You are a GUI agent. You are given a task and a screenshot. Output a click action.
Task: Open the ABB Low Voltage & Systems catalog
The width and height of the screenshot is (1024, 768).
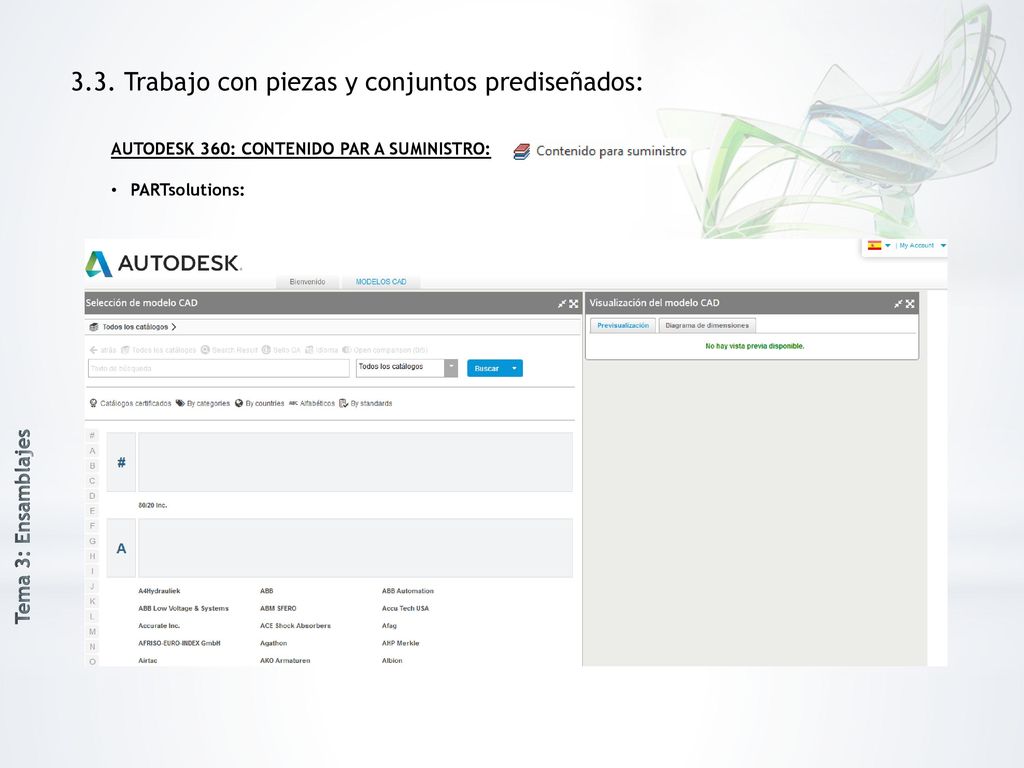coord(184,609)
